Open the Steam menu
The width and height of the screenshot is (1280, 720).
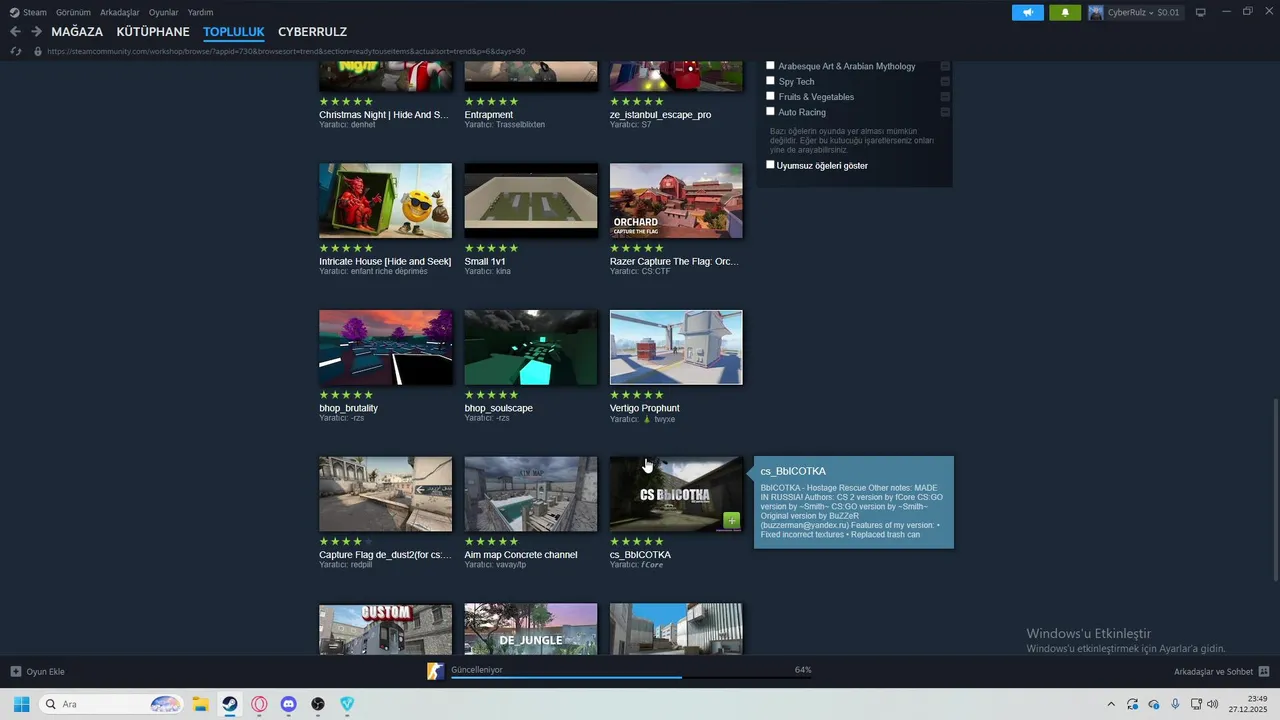click(35, 13)
